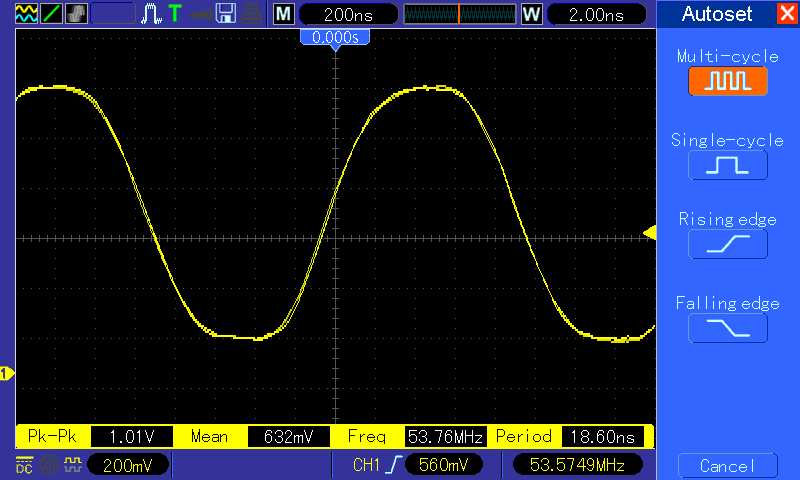The image size is (800, 480).
Task: Select the Multi-cycle autoset option
Action: click(x=728, y=81)
